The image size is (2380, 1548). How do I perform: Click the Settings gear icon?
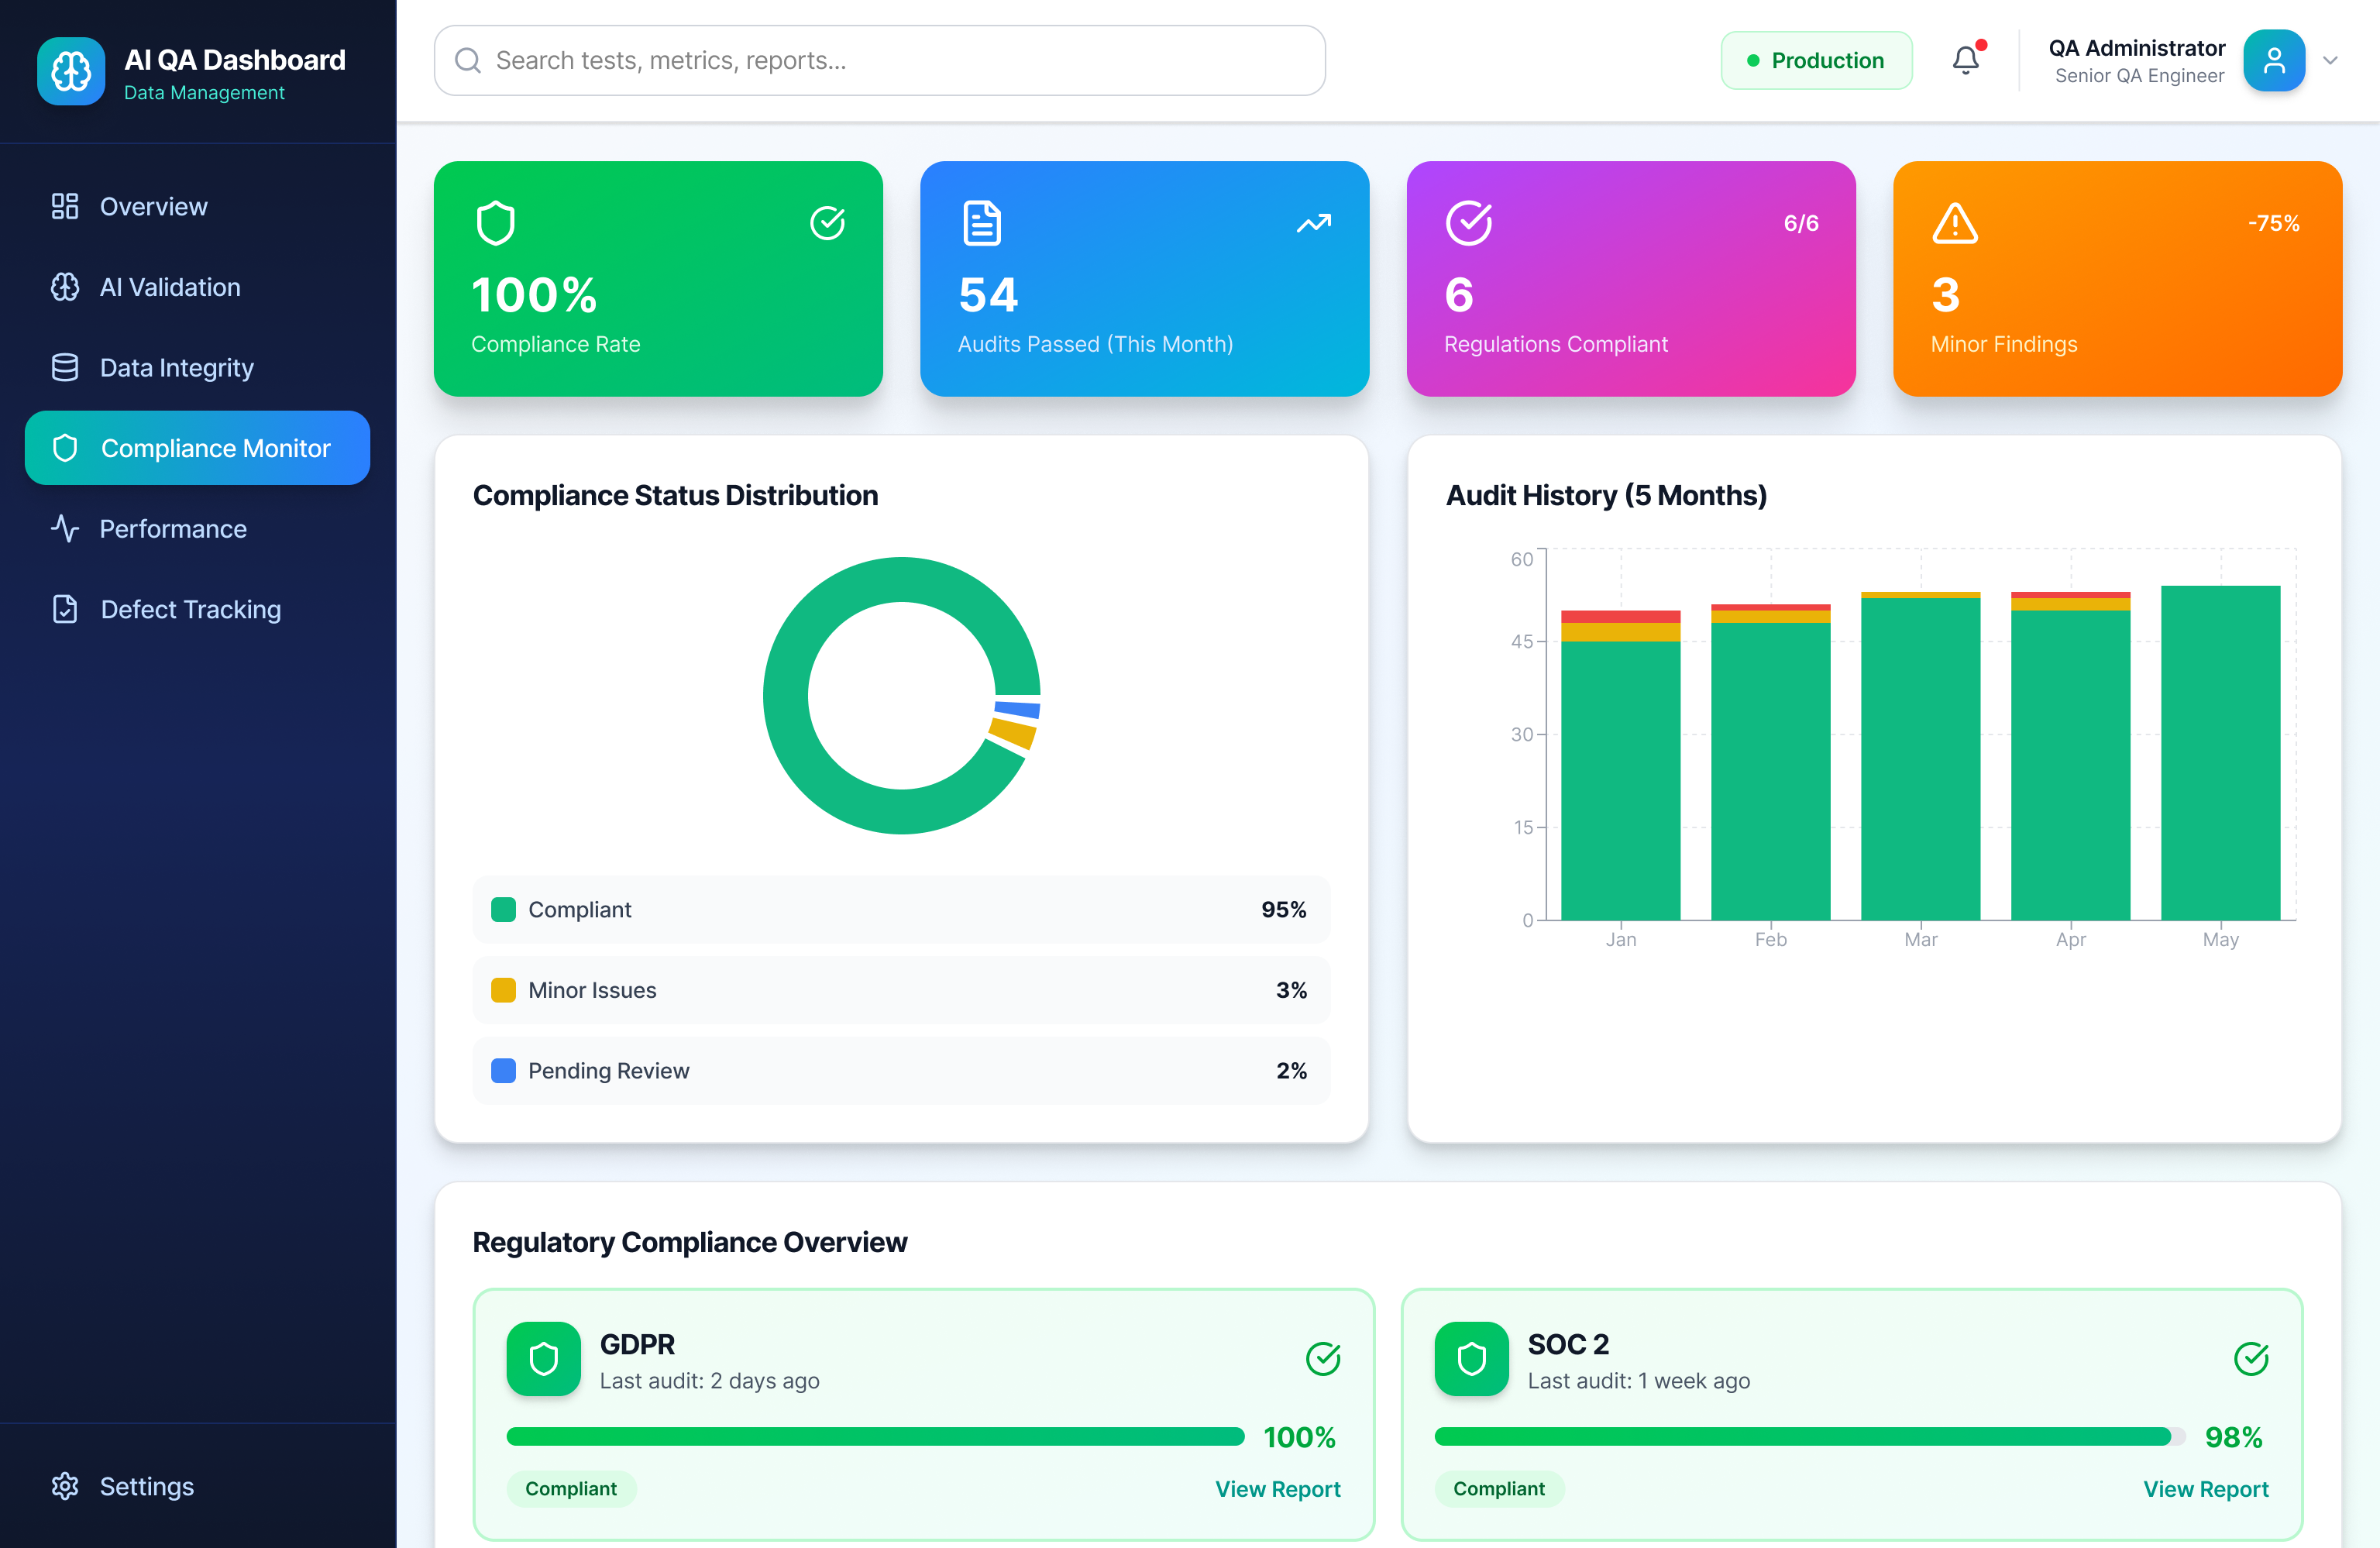coord(65,1486)
